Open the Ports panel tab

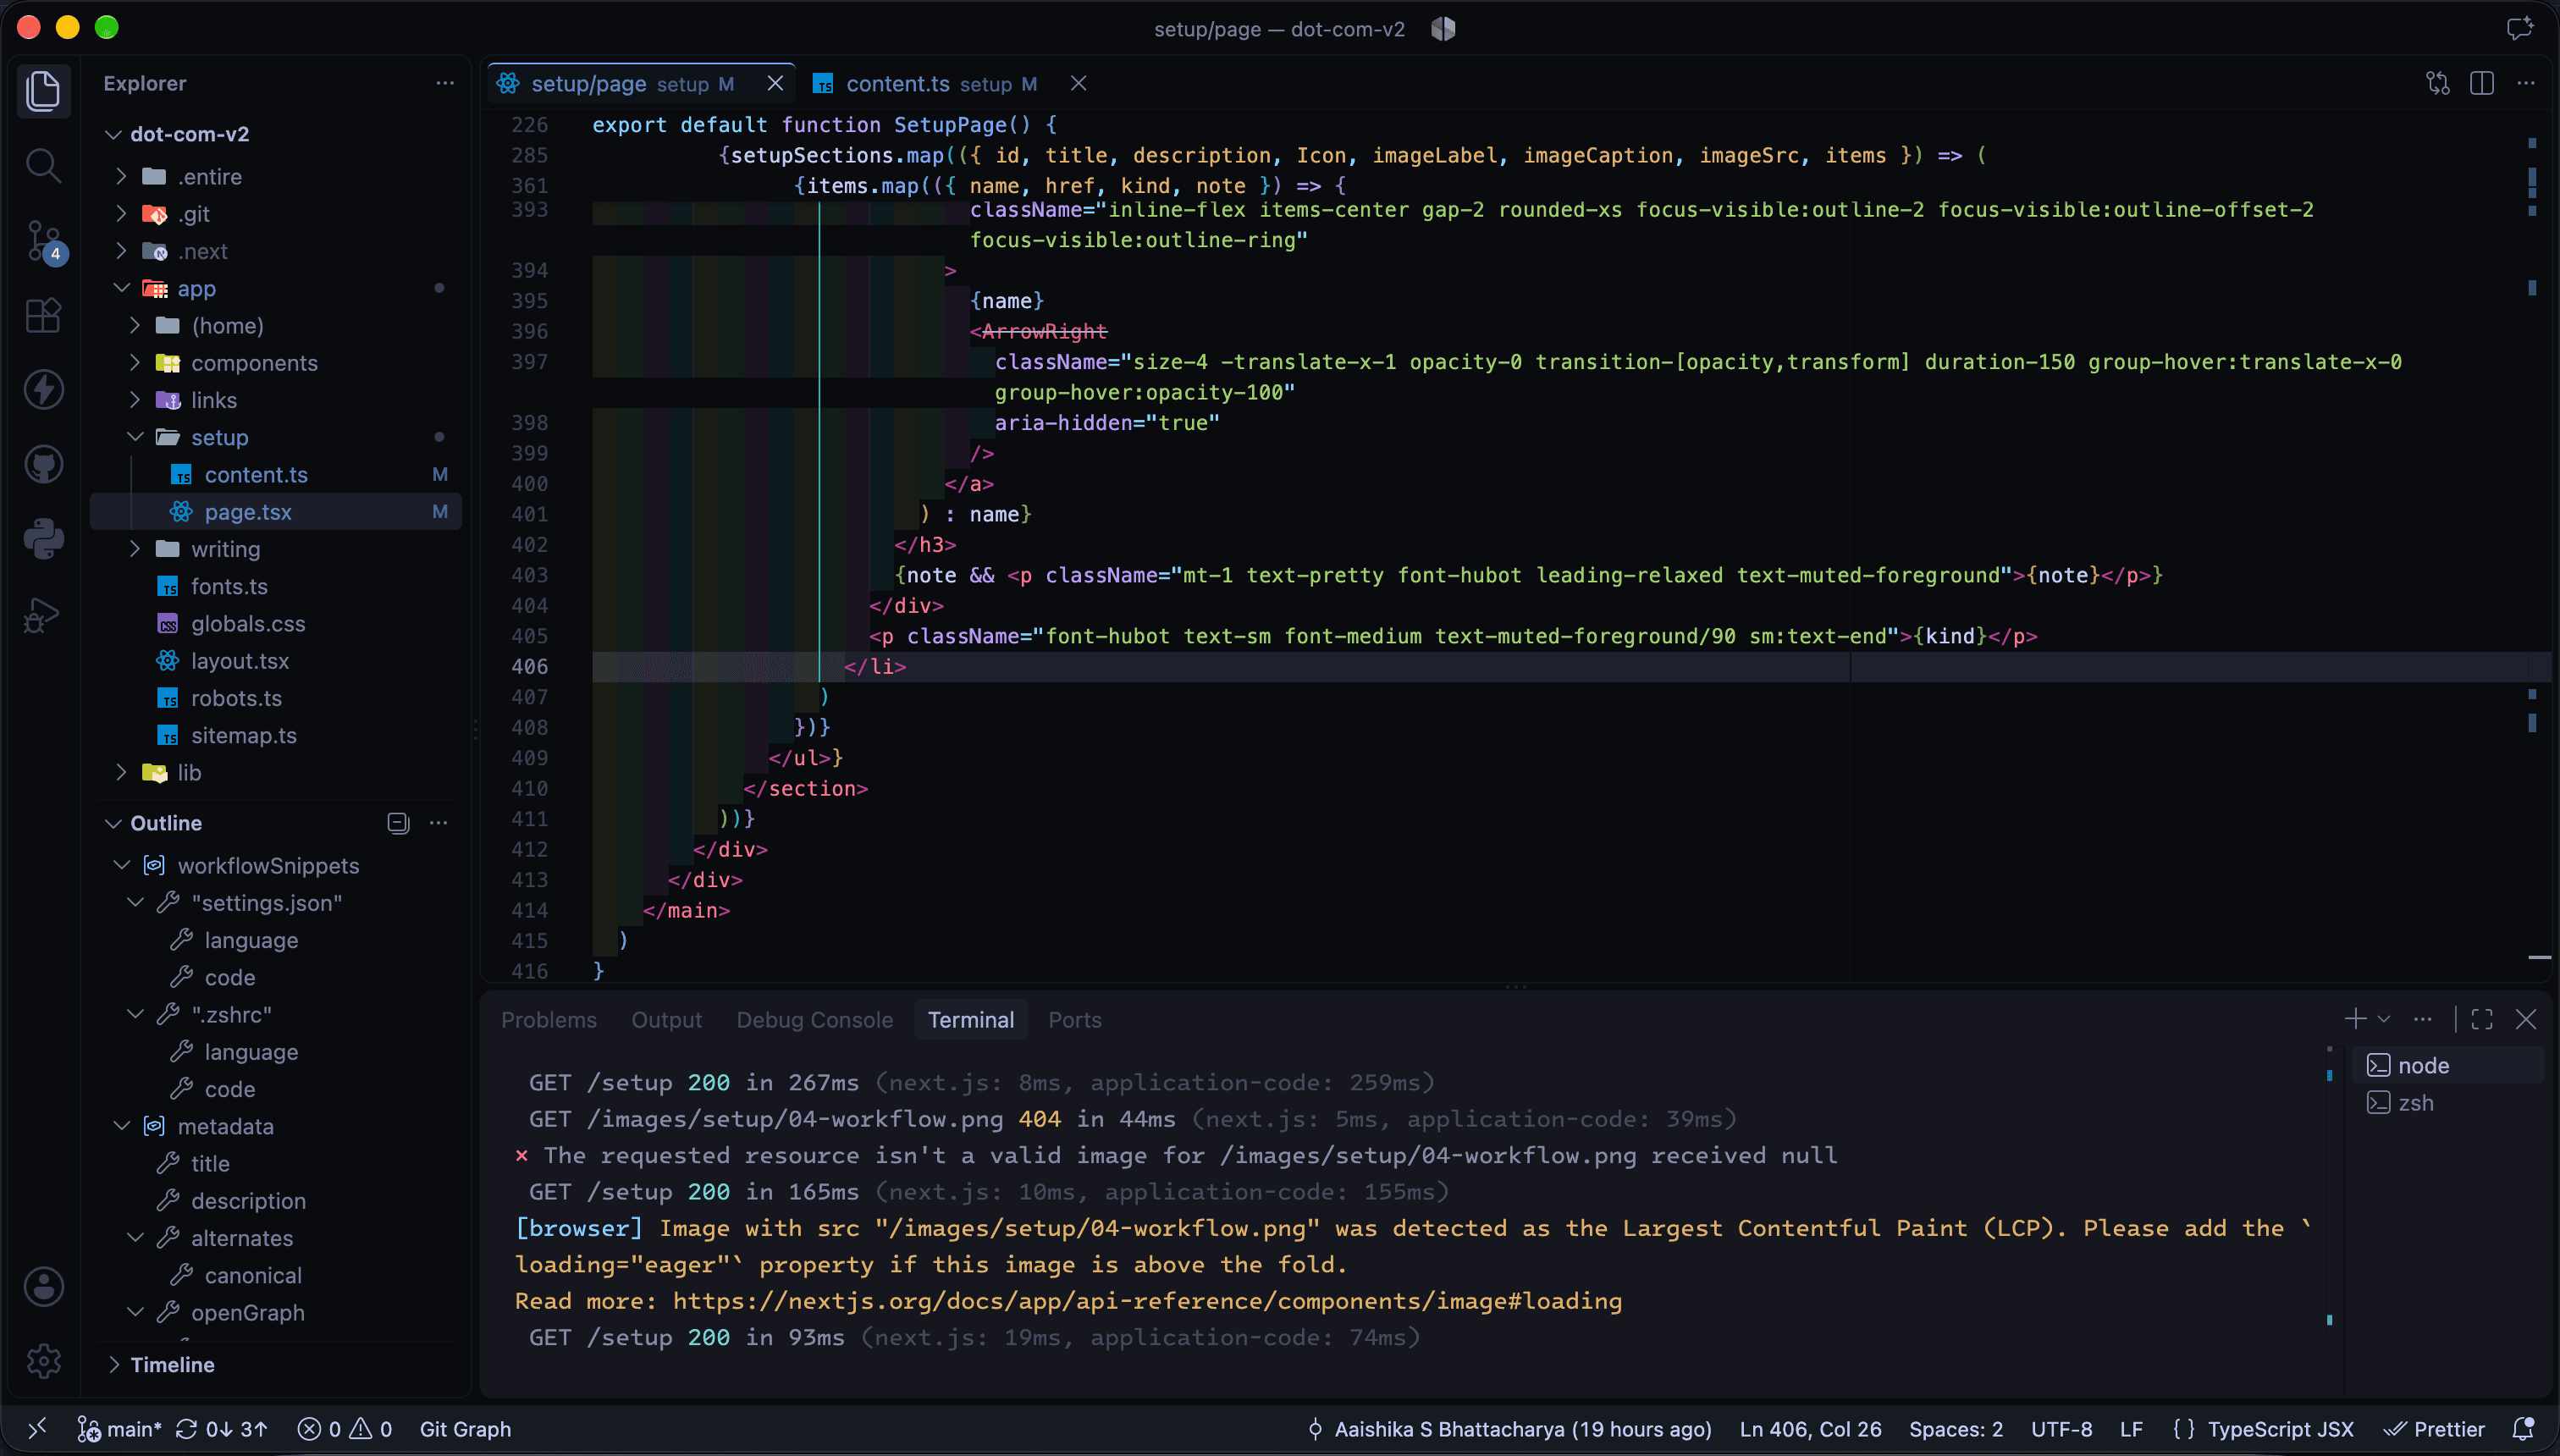pos(1074,1020)
